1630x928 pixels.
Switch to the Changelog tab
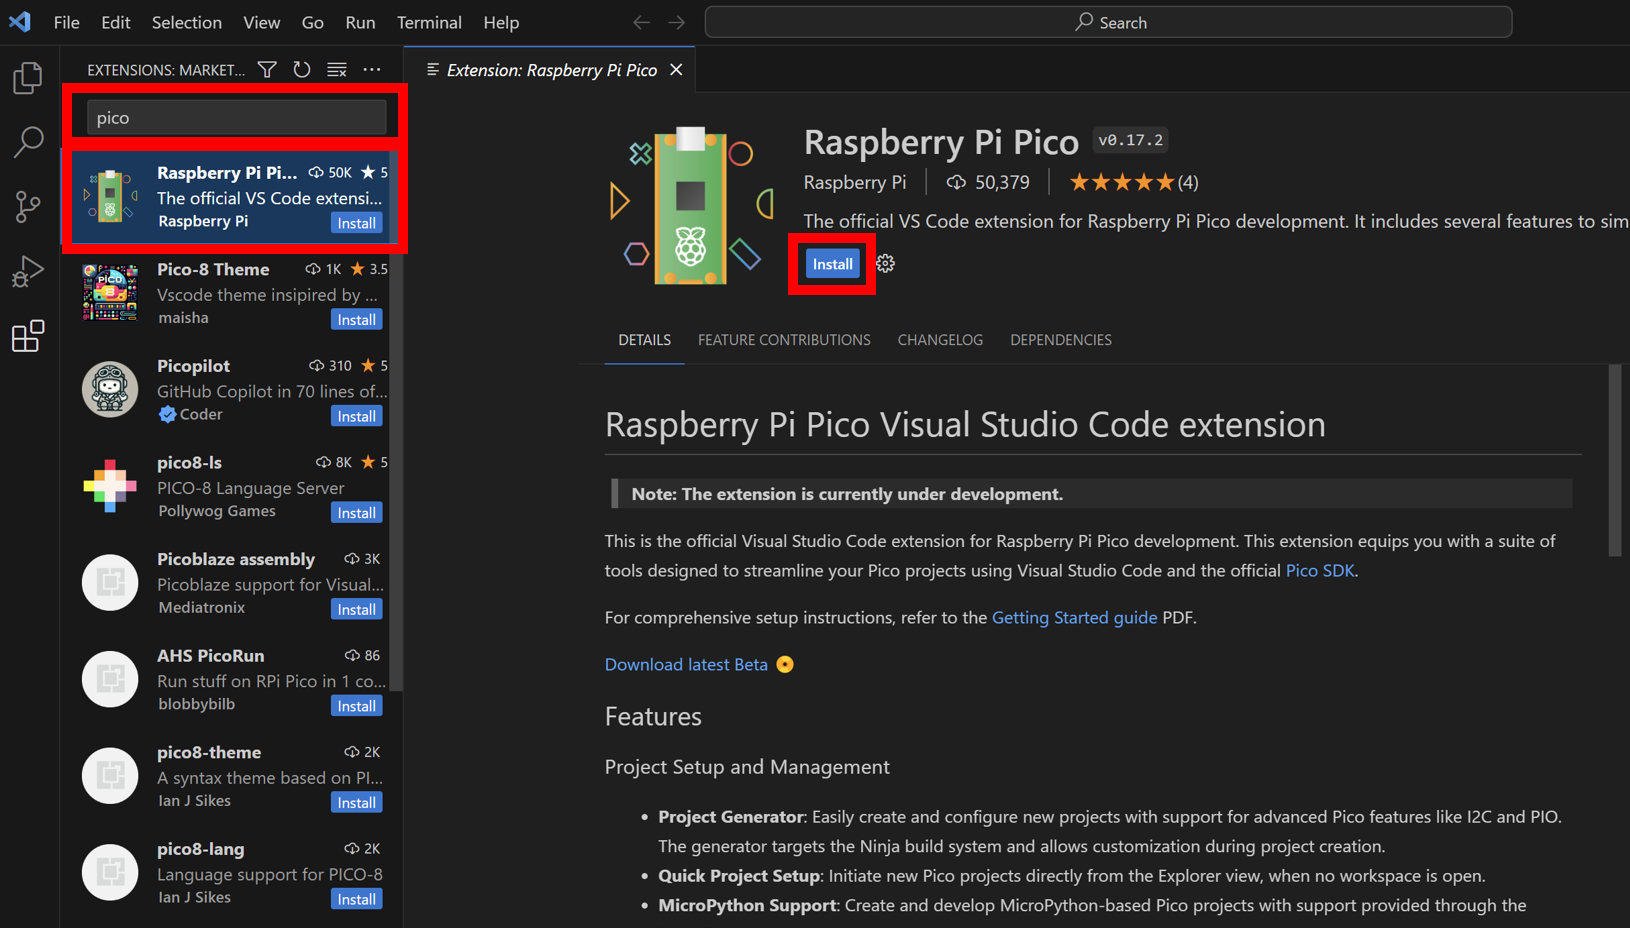pyautogui.click(x=939, y=340)
